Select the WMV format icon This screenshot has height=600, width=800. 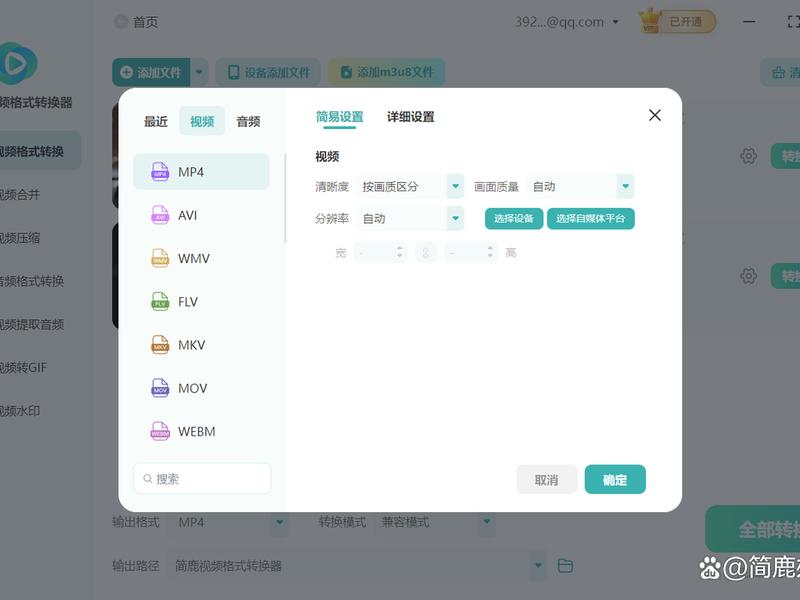(x=160, y=258)
